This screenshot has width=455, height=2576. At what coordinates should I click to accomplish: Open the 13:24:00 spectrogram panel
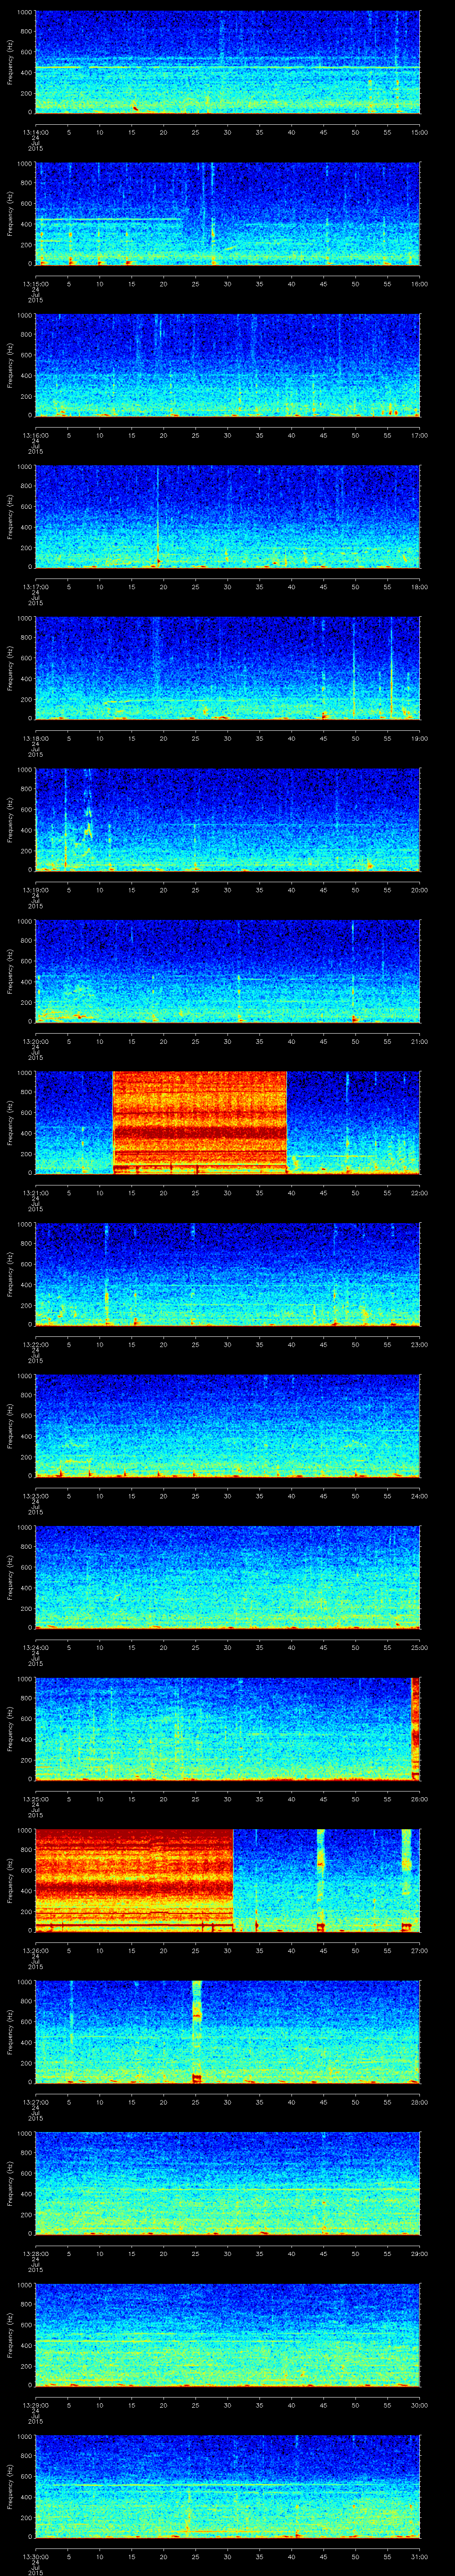(228, 1577)
